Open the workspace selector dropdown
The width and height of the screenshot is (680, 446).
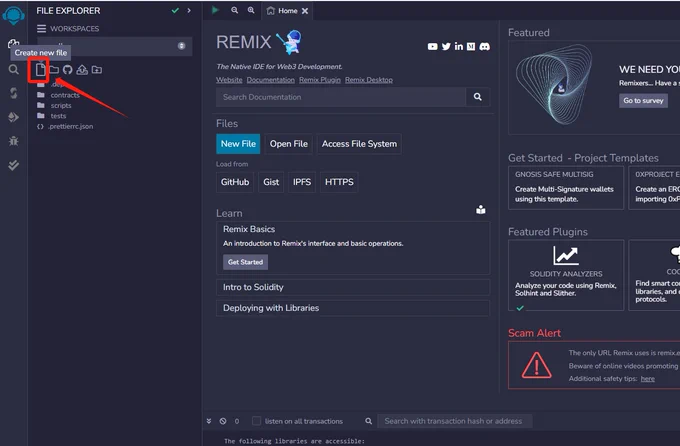(x=115, y=46)
